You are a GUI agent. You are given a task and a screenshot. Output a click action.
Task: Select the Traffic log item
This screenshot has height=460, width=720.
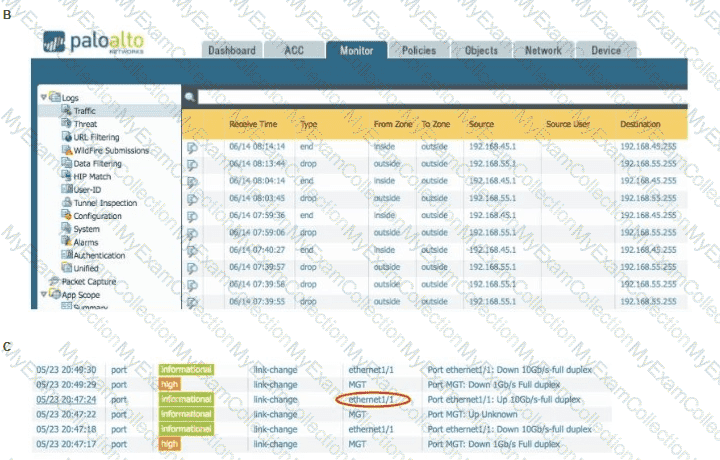[84, 111]
